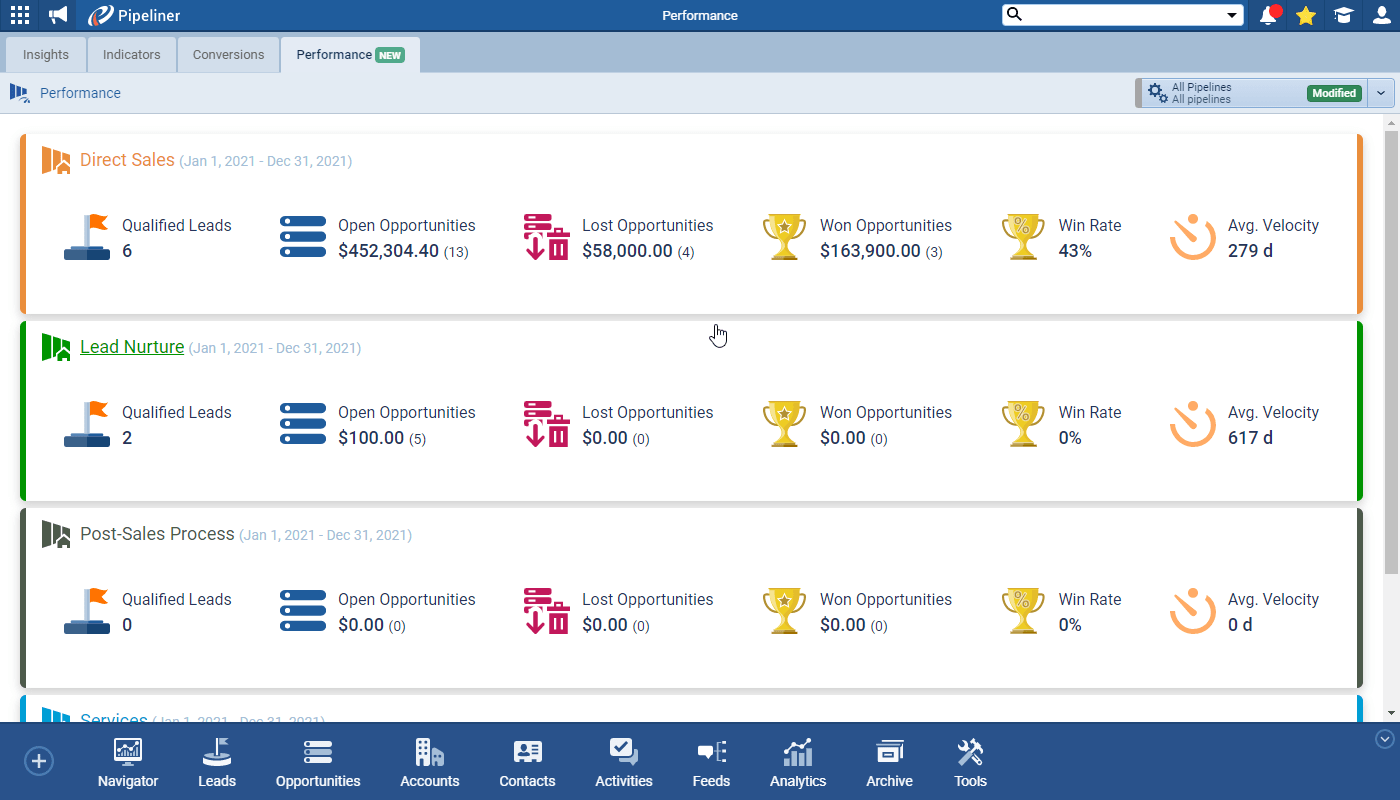This screenshot has height=800, width=1400.
Task: Open the Direct Sales pipeline title
Action: point(127,160)
